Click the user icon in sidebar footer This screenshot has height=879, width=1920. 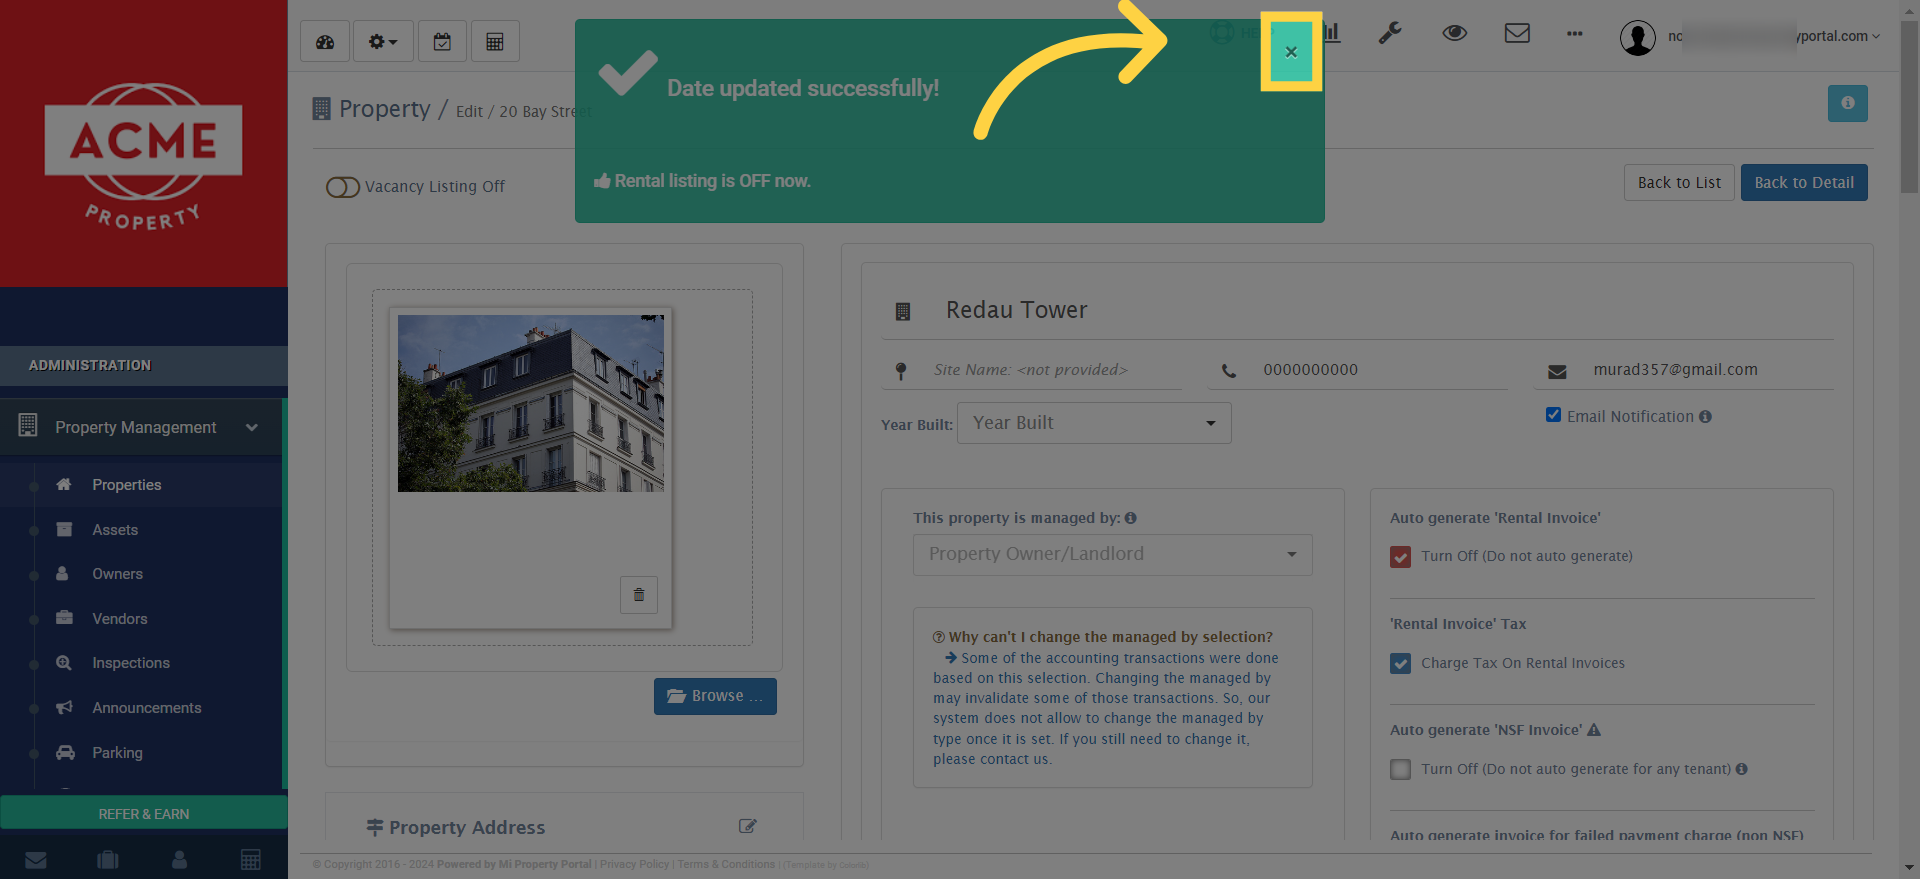click(180, 860)
